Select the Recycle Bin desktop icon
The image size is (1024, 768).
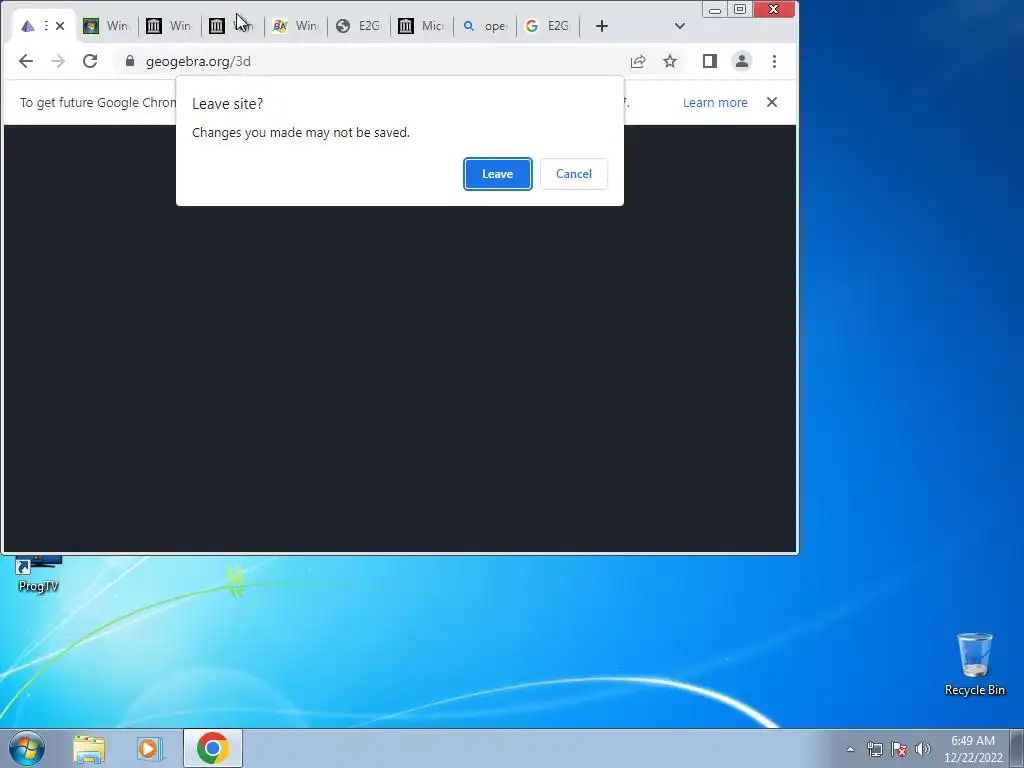[974, 664]
